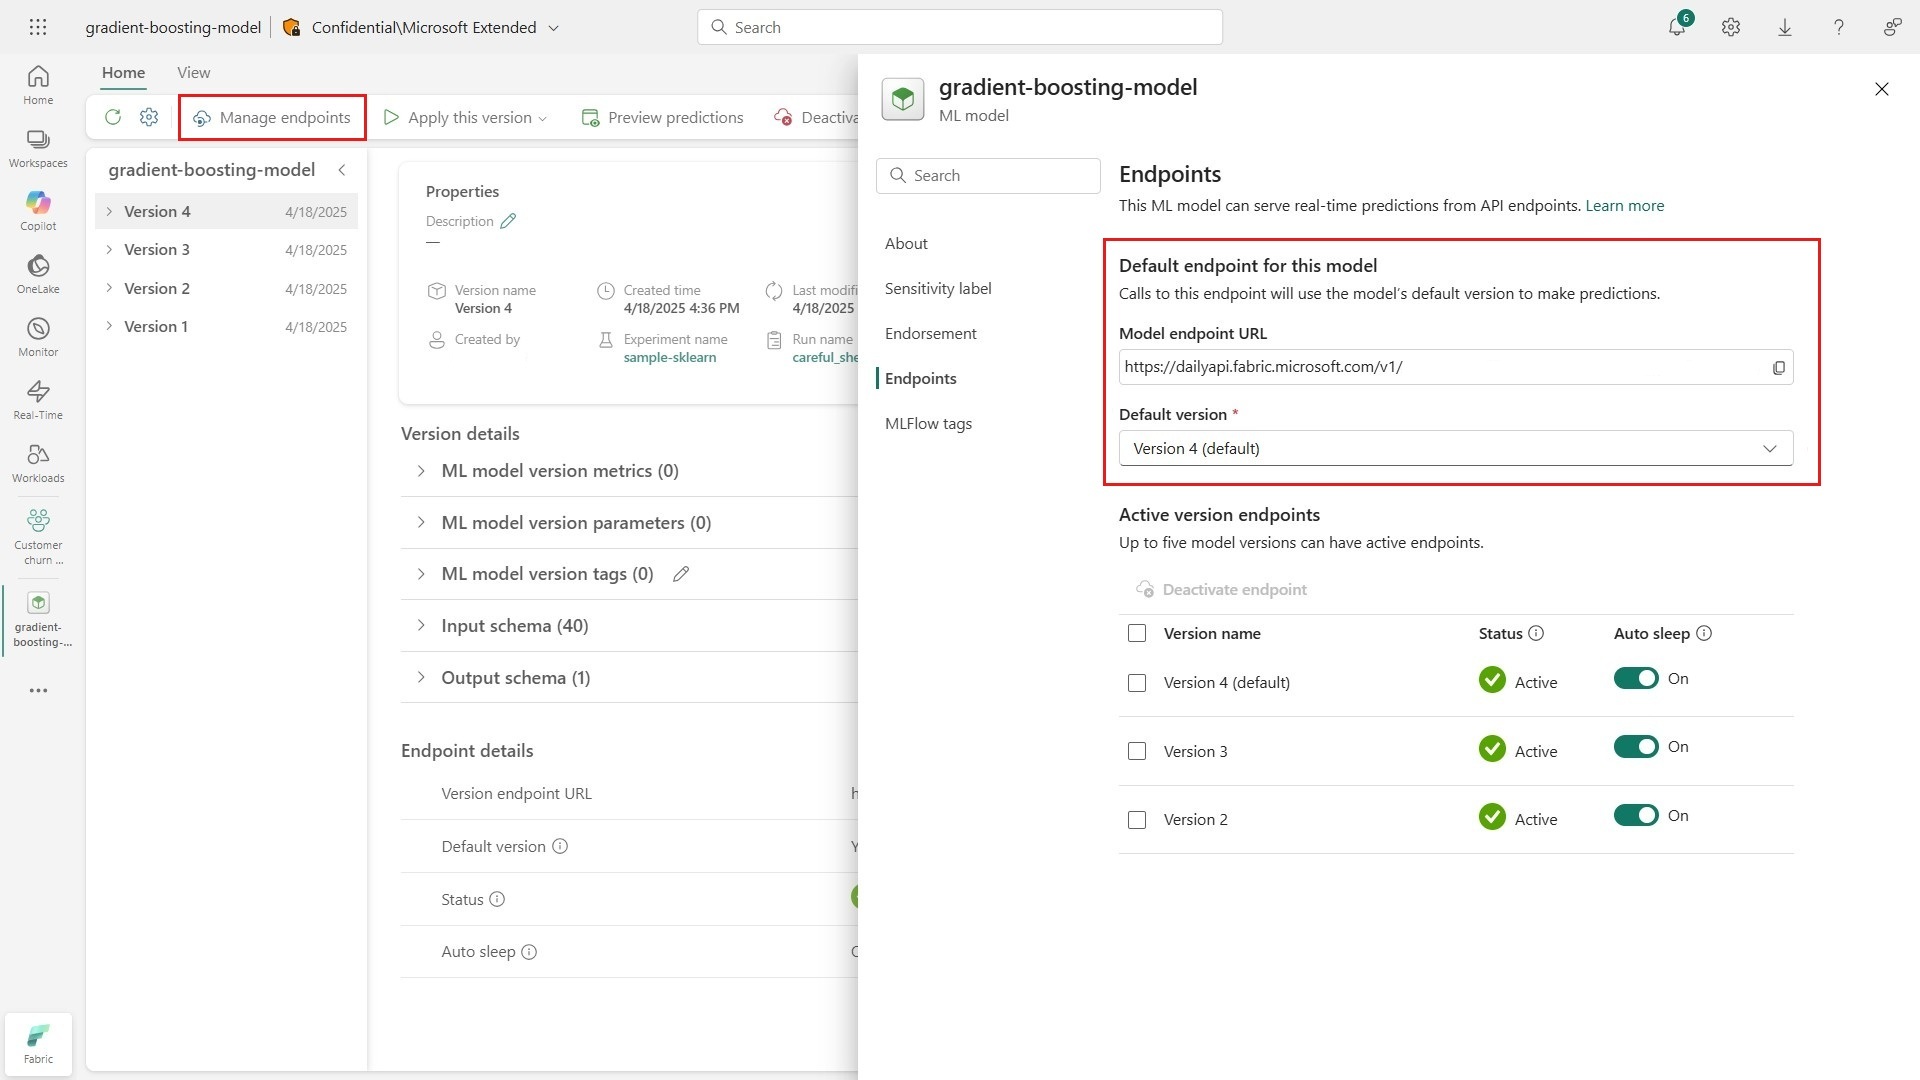Image resolution: width=1920 pixels, height=1080 pixels.
Task: Click the refresh icon in toolbar
Action: pyautogui.click(x=113, y=117)
